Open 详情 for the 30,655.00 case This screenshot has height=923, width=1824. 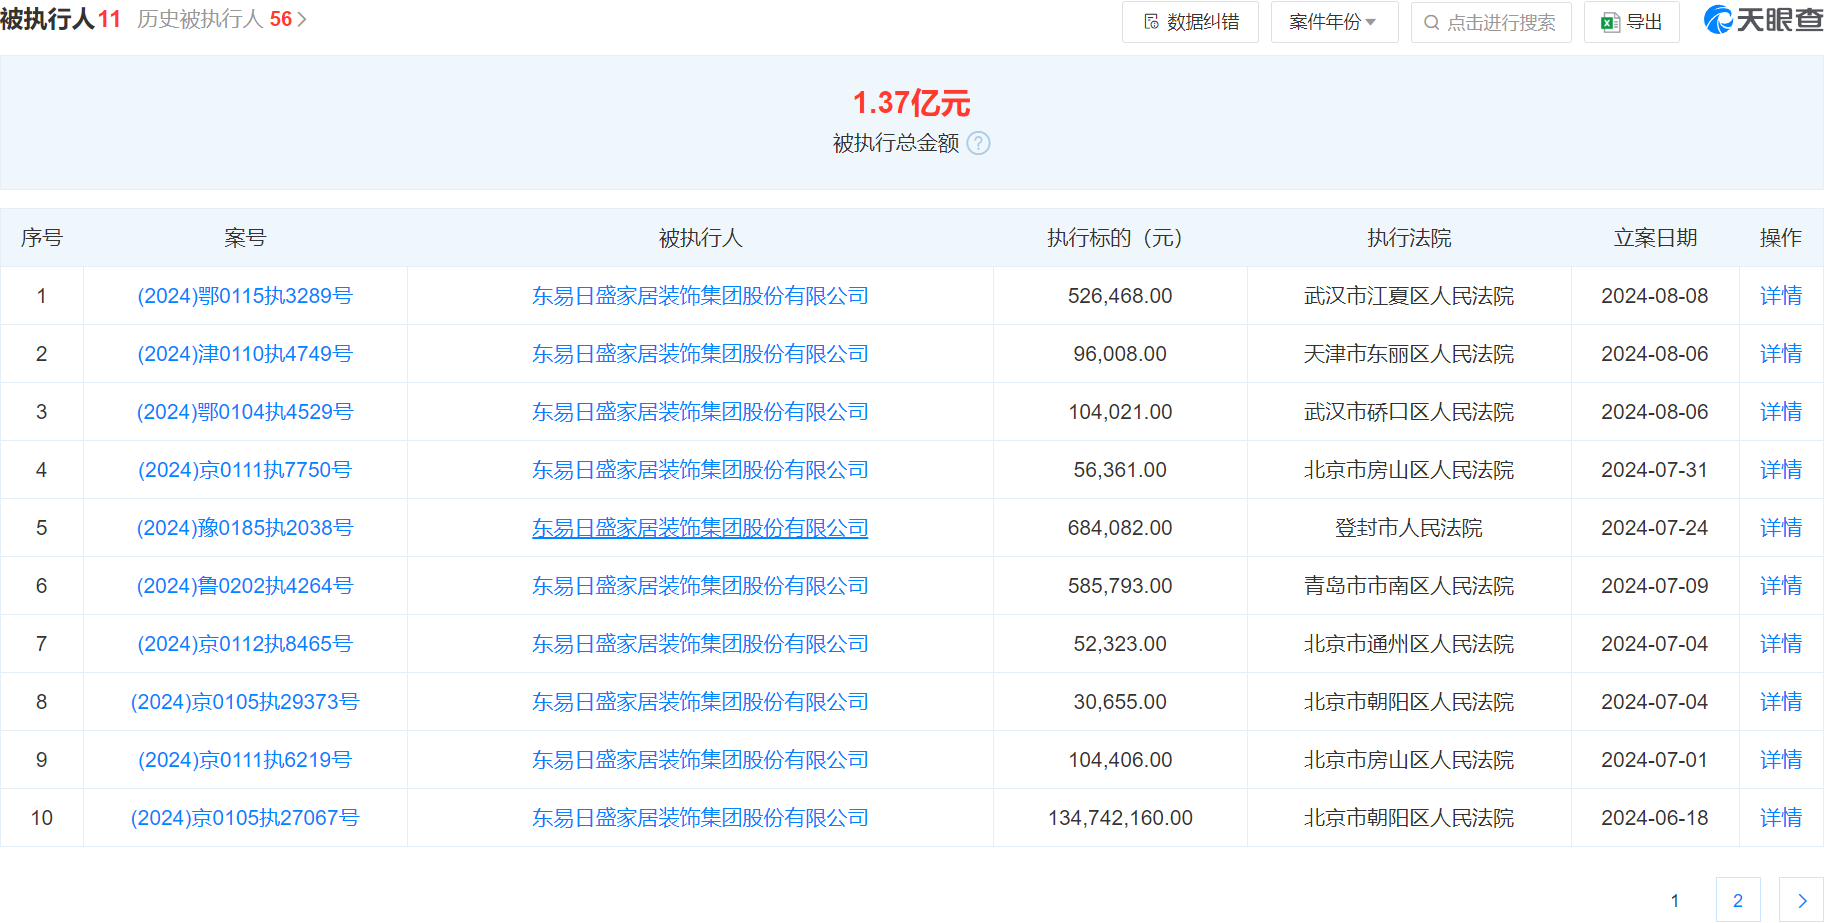(x=1781, y=702)
